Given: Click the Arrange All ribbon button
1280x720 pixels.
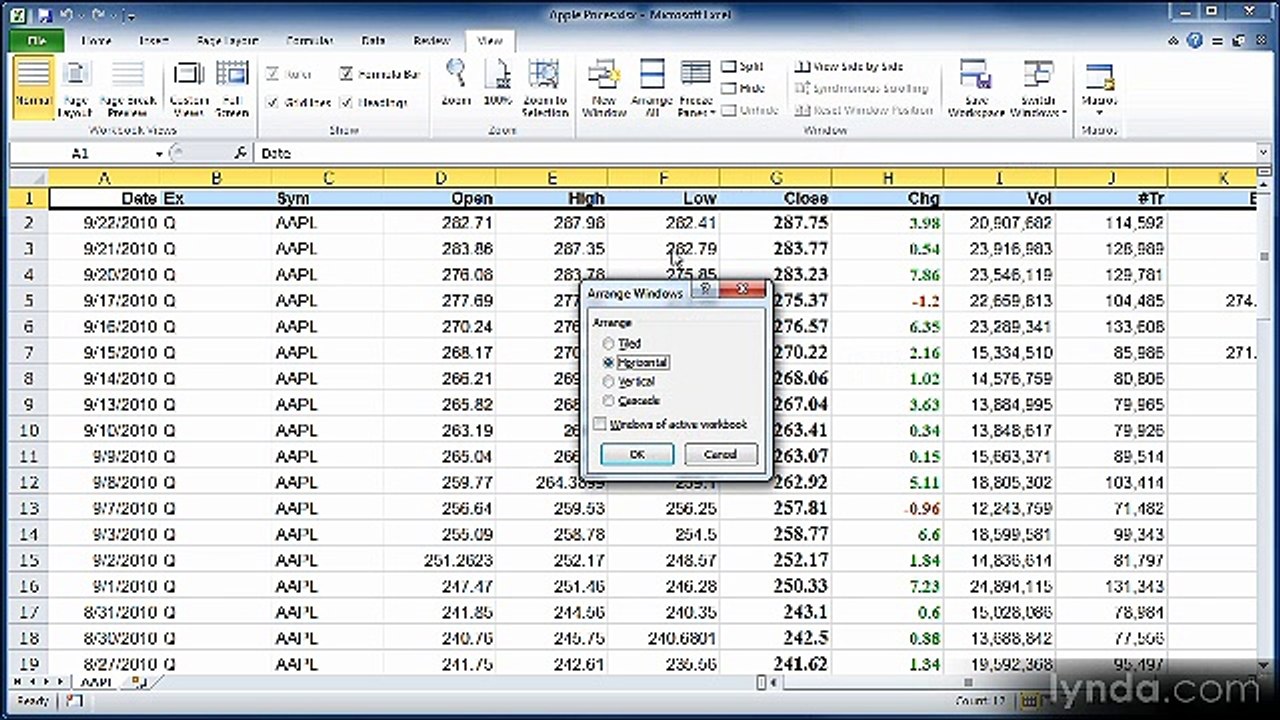Looking at the screenshot, I should click(651, 88).
